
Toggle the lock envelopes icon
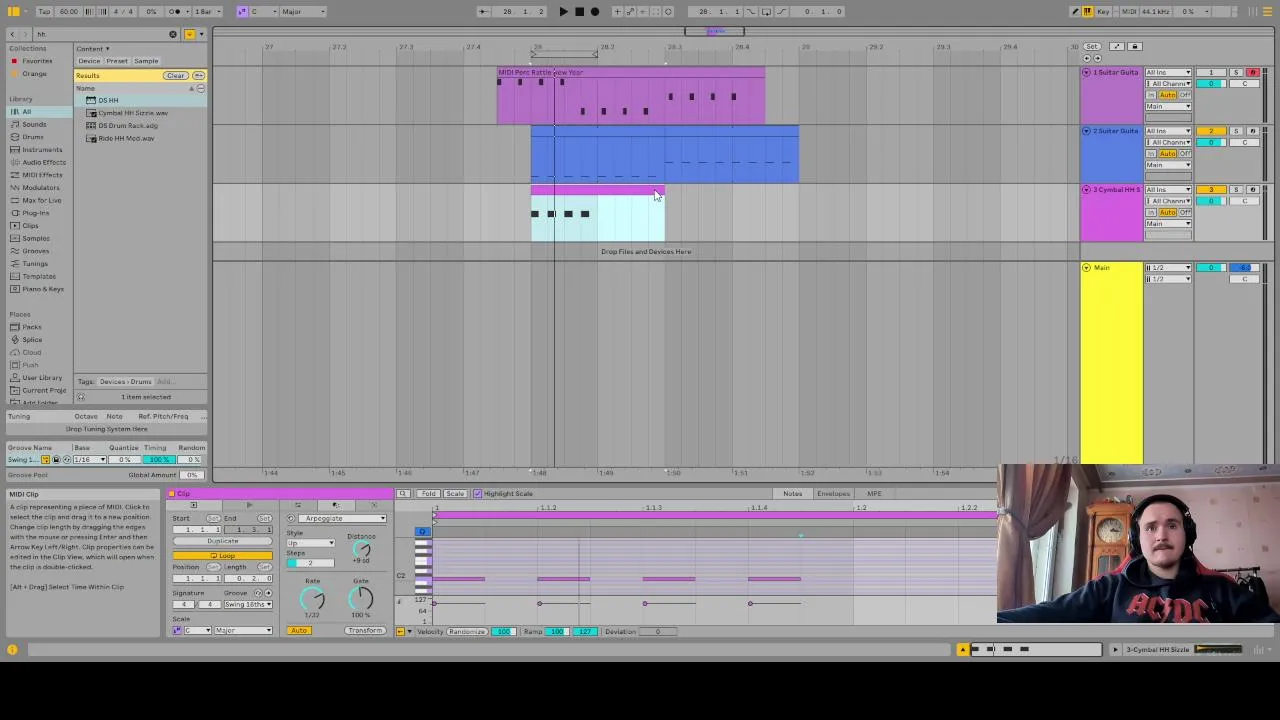(1134, 47)
